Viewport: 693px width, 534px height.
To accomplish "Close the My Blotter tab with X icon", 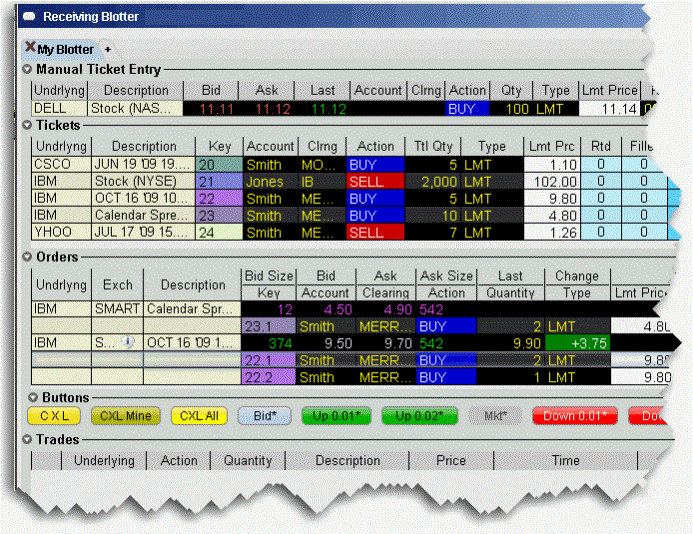I will (x=30, y=48).
